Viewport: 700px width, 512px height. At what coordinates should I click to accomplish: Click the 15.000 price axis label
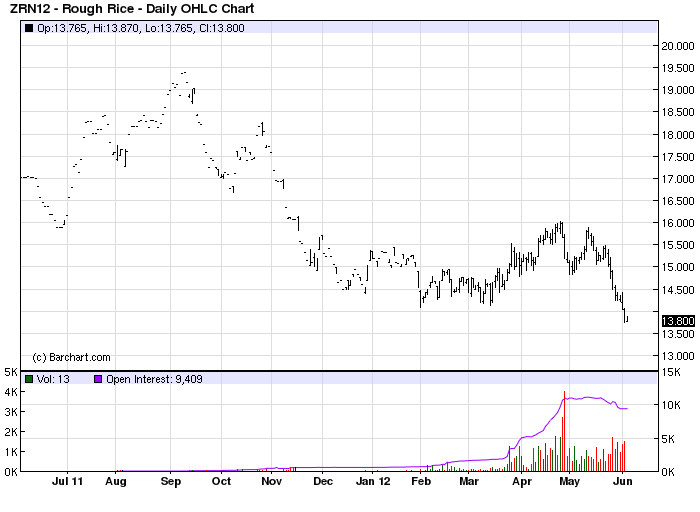point(678,267)
